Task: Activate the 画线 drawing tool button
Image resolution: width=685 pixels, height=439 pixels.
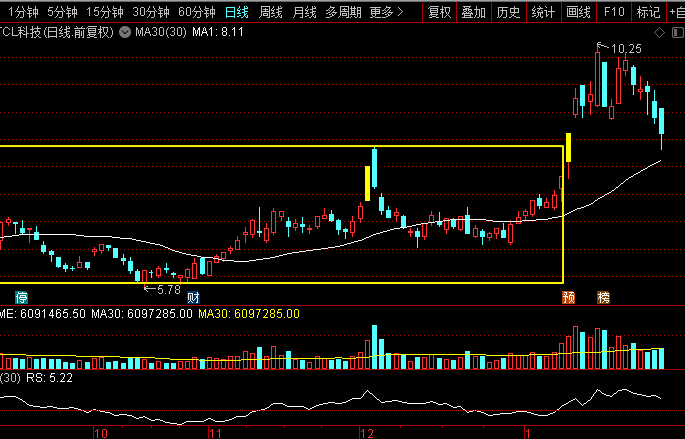Action: click(578, 12)
